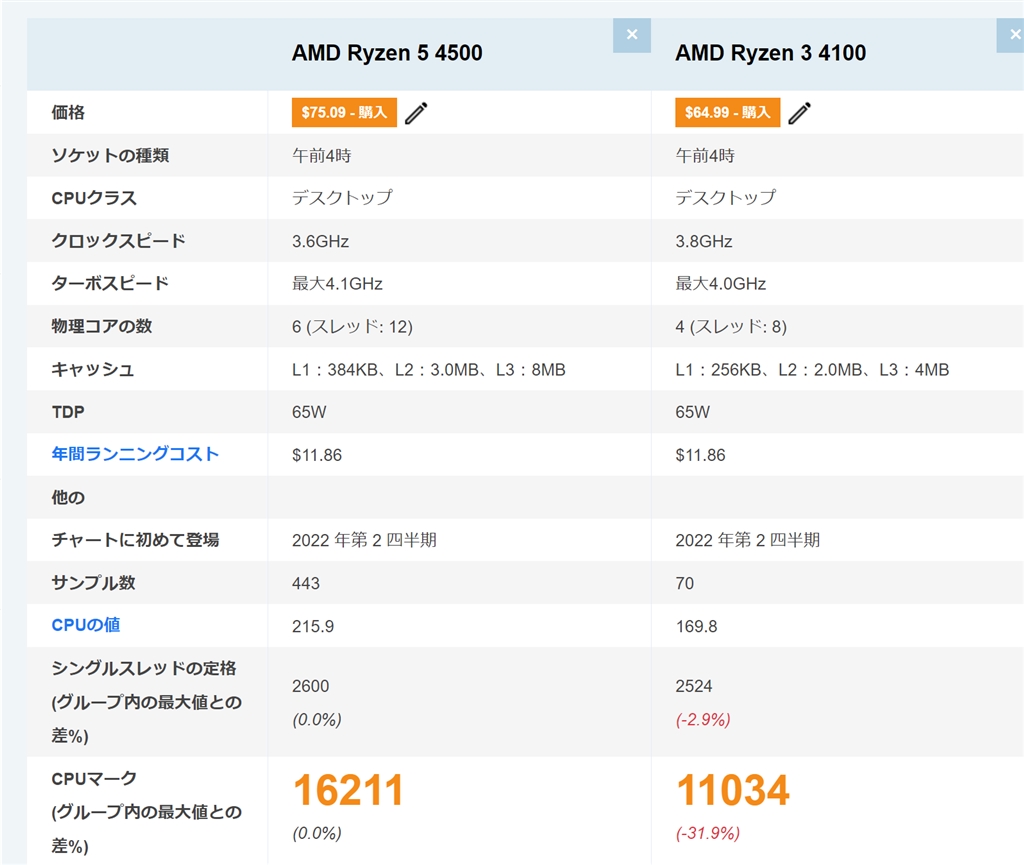
Task: Click the チャートに初めて登場 row label
Action: click(135, 540)
